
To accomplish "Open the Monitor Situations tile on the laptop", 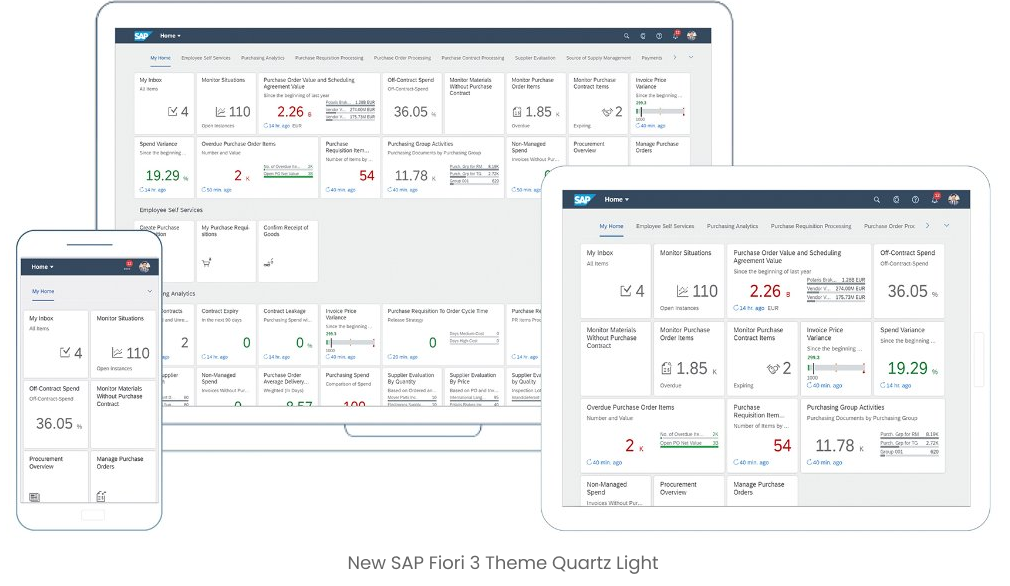I will pos(226,102).
